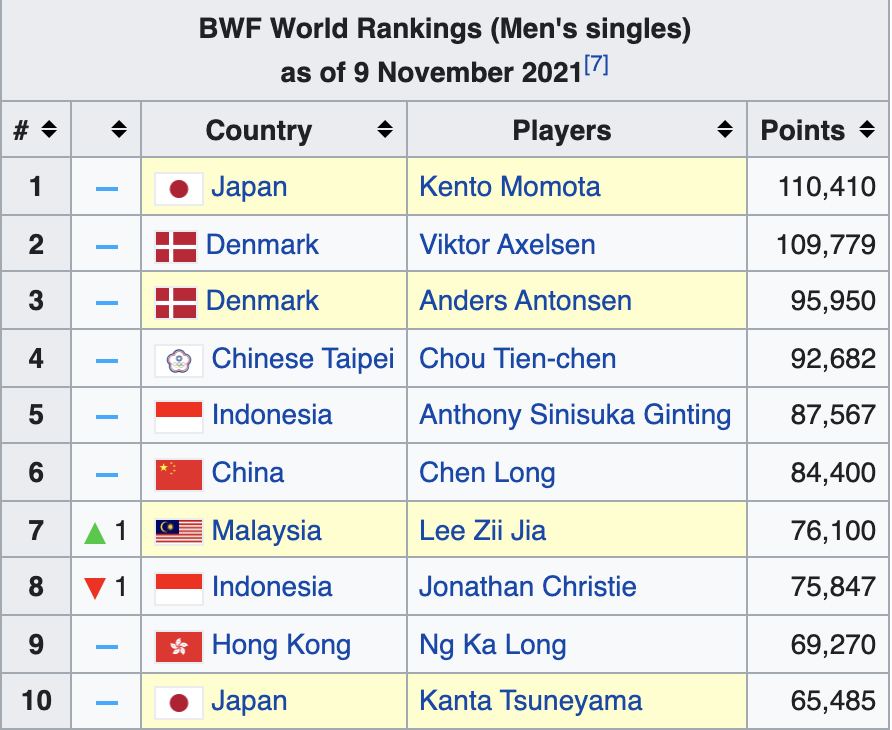Click Denmark flag next to Viktor Axelsen
Viewport: 892px width, 730px height.
click(176, 246)
